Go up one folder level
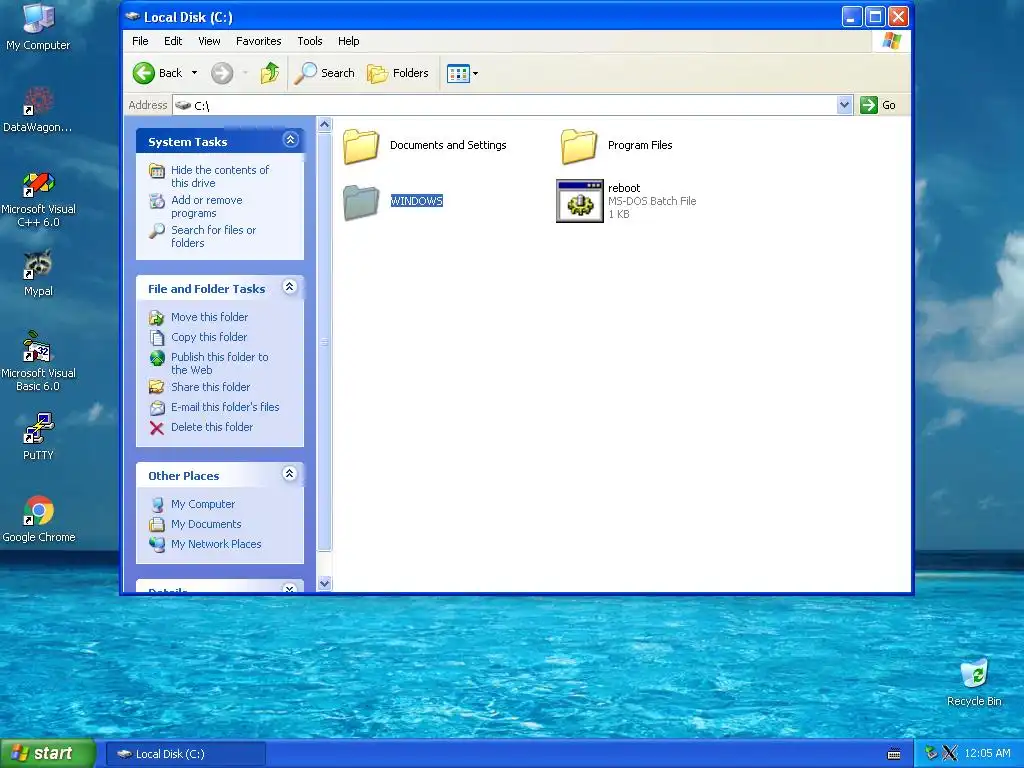The width and height of the screenshot is (1024, 768). pos(270,73)
